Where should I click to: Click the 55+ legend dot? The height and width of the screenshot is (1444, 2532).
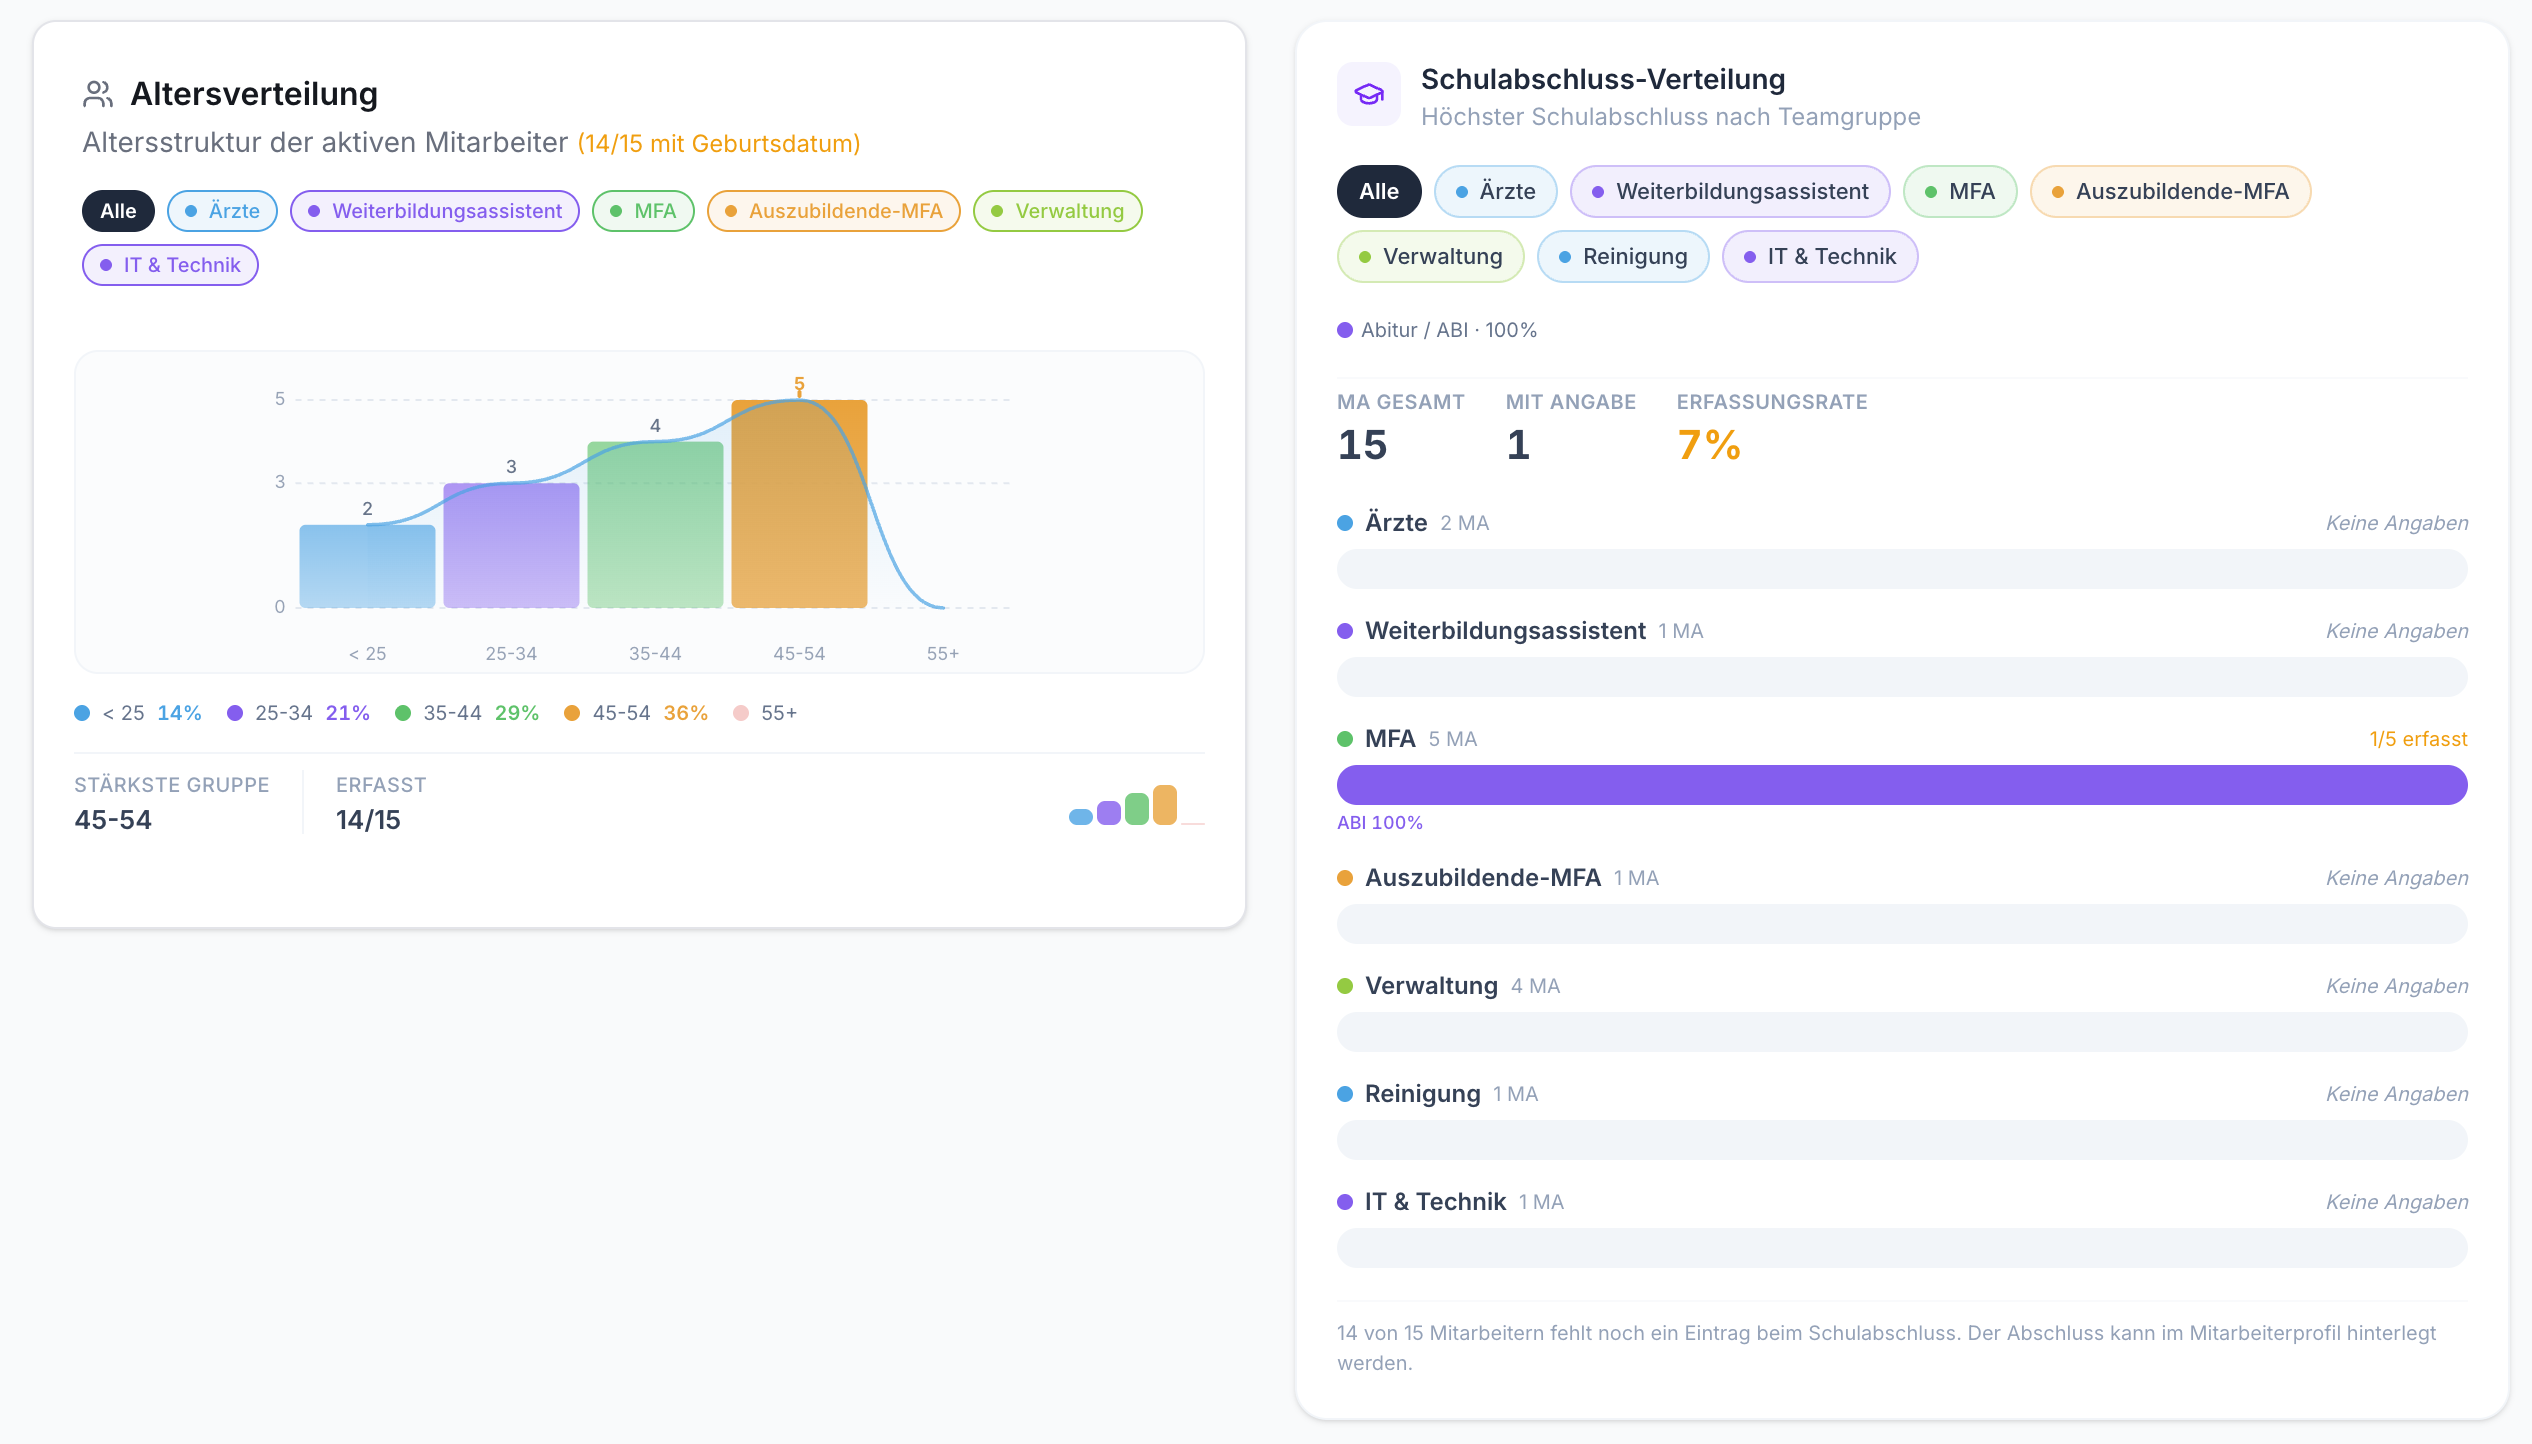click(741, 713)
